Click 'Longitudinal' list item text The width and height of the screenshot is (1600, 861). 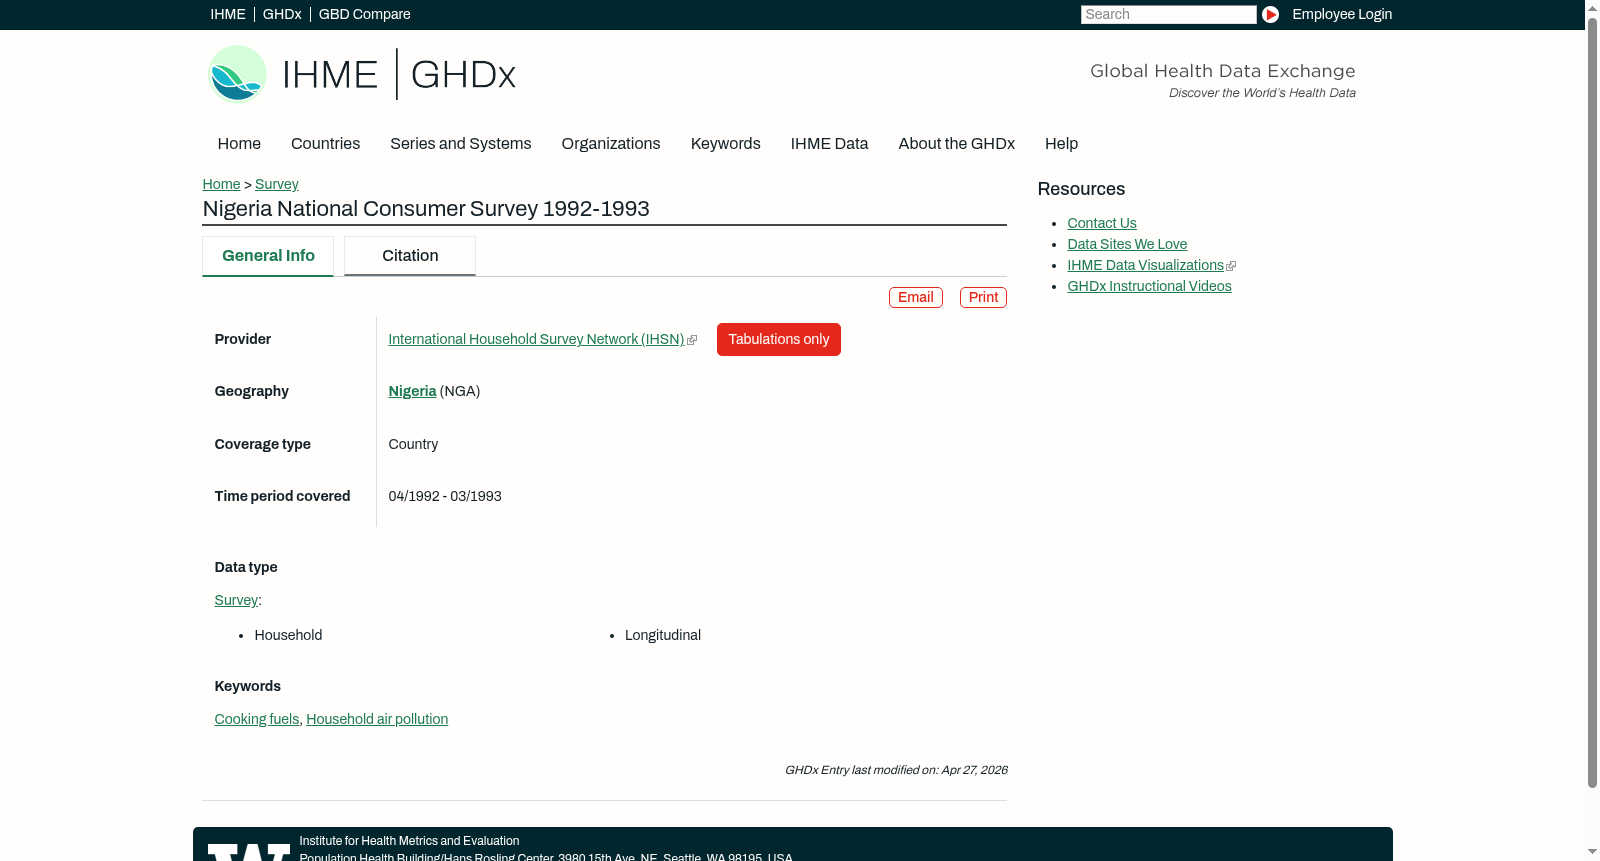click(x=663, y=636)
